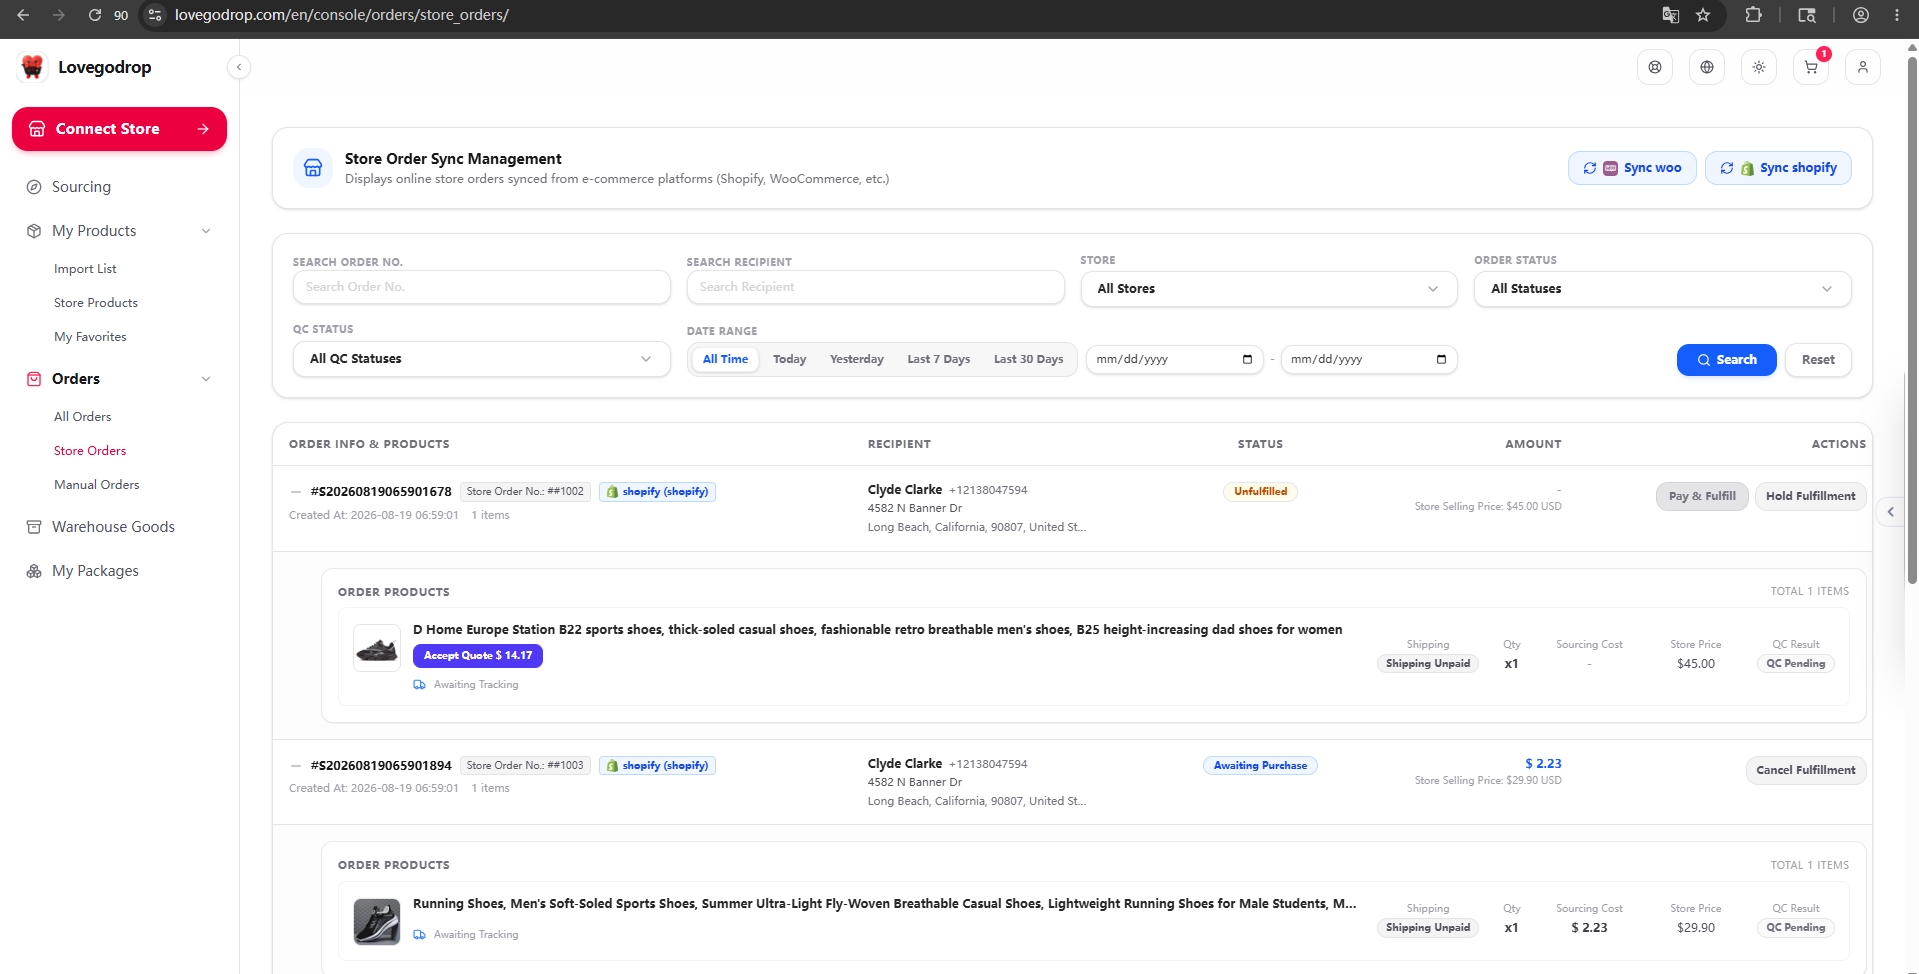Click the blue Search button
The width and height of the screenshot is (1919, 974).
[1726, 360]
